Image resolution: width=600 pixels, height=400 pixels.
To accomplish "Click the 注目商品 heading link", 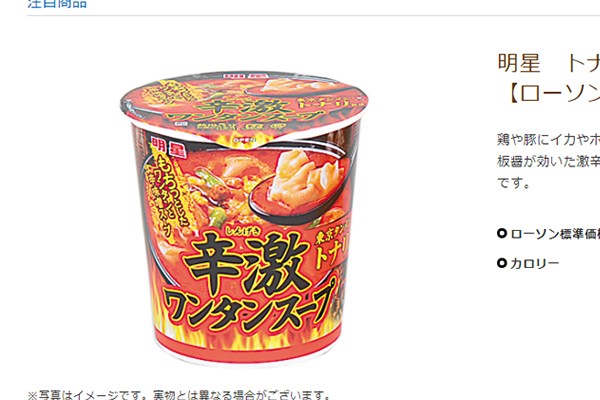I will (x=57, y=3).
